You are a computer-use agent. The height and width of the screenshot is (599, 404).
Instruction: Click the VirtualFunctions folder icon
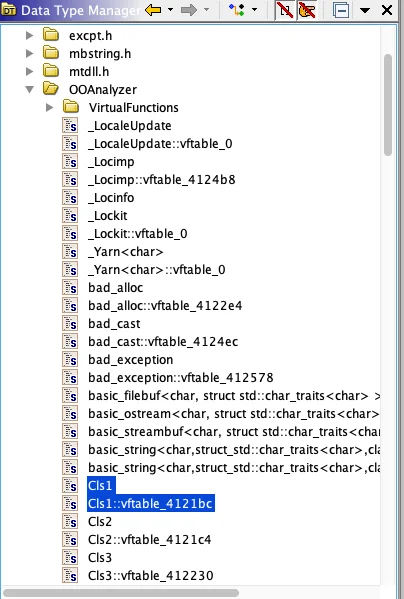71,107
